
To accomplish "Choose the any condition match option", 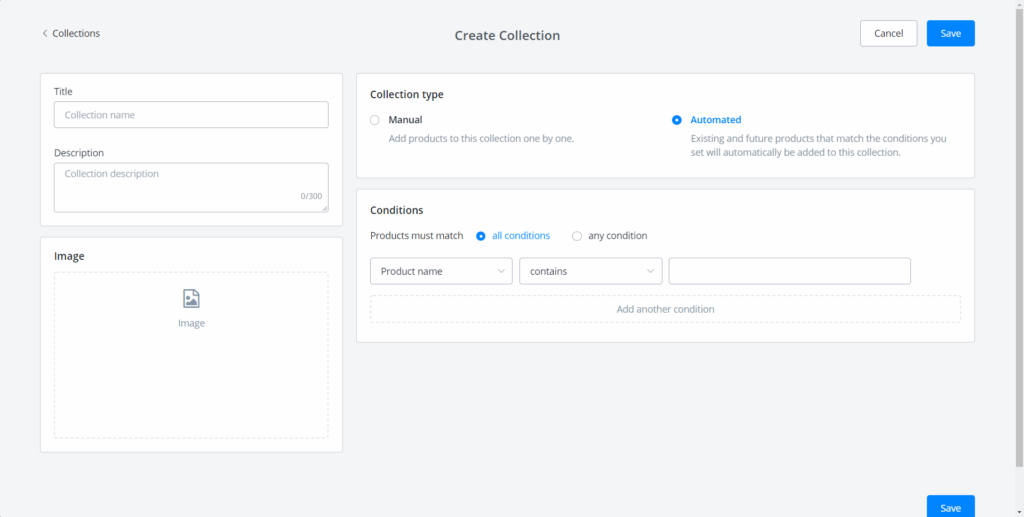I will (577, 236).
